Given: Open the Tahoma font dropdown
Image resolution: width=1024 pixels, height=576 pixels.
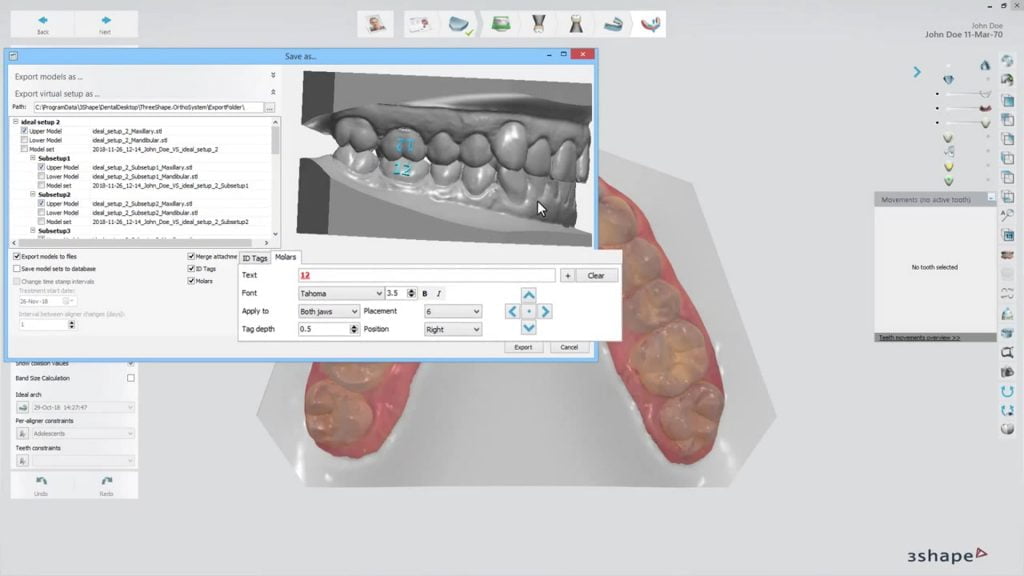Looking at the screenshot, I should 341,293.
